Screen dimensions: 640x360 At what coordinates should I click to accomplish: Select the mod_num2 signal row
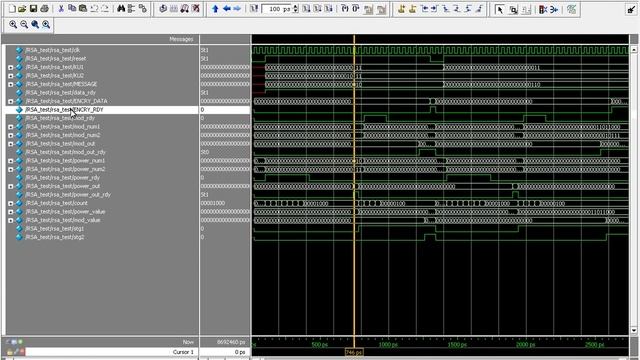pyautogui.click(x=102, y=135)
